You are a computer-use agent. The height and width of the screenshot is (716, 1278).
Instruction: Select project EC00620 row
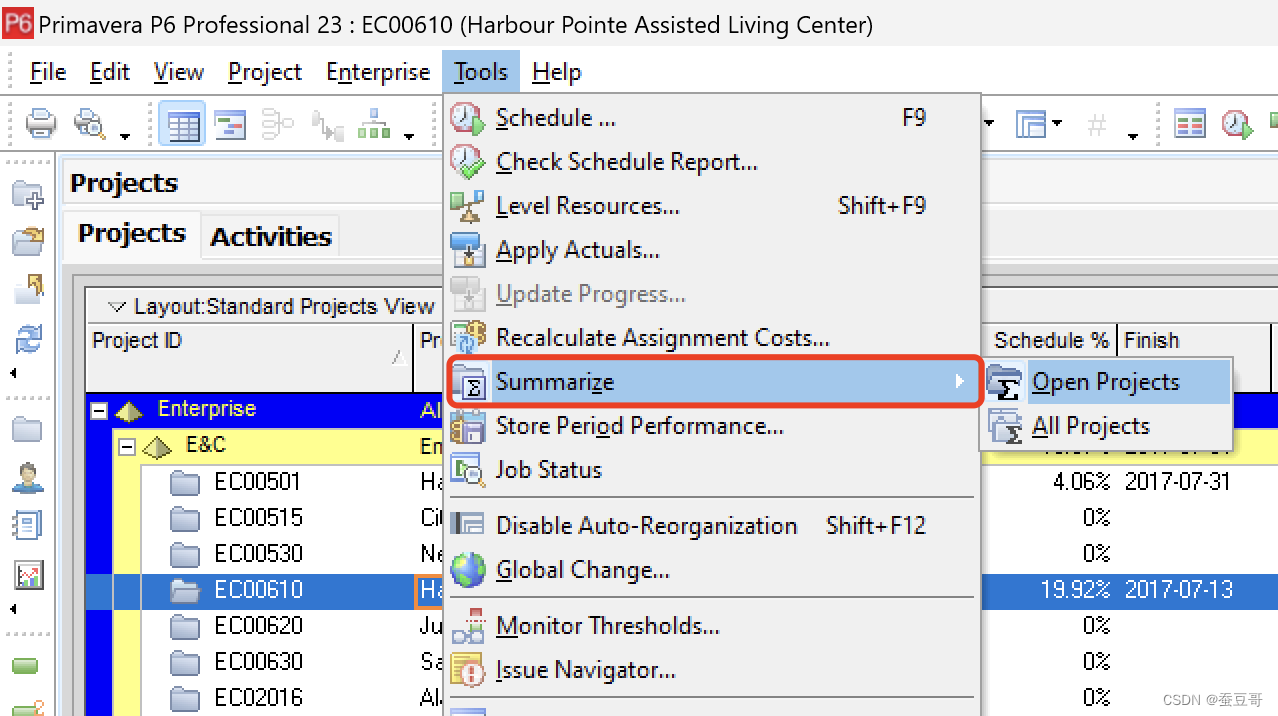(x=258, y=626)
